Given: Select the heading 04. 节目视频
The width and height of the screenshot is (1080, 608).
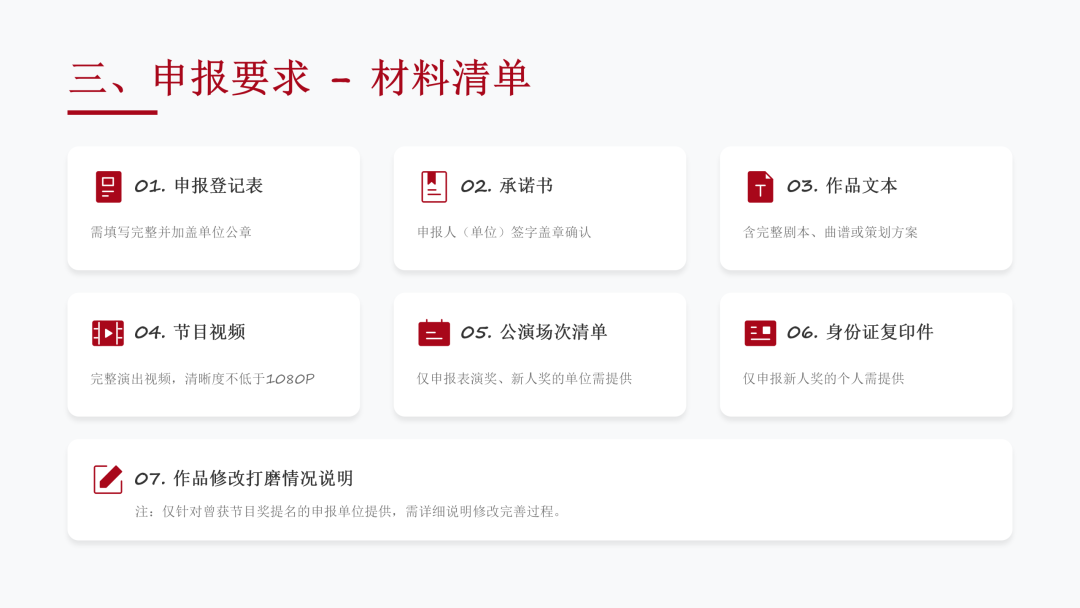Looking at the screenshot, I should point(189,332).
